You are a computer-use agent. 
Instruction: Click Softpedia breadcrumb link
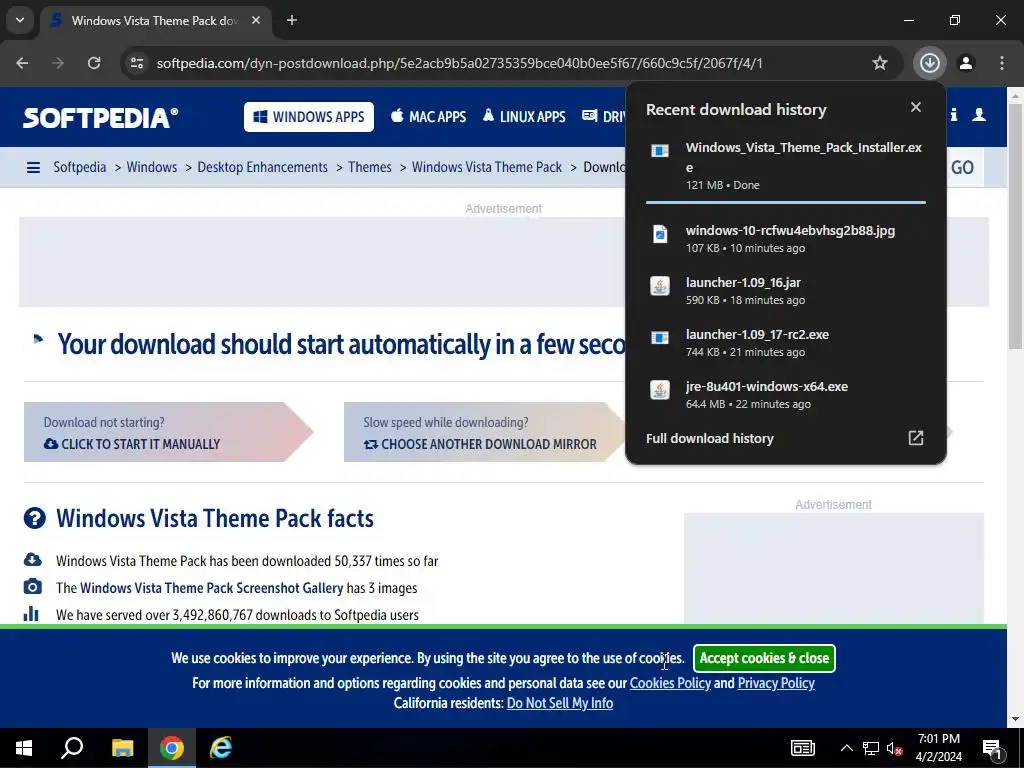[80, 167]
